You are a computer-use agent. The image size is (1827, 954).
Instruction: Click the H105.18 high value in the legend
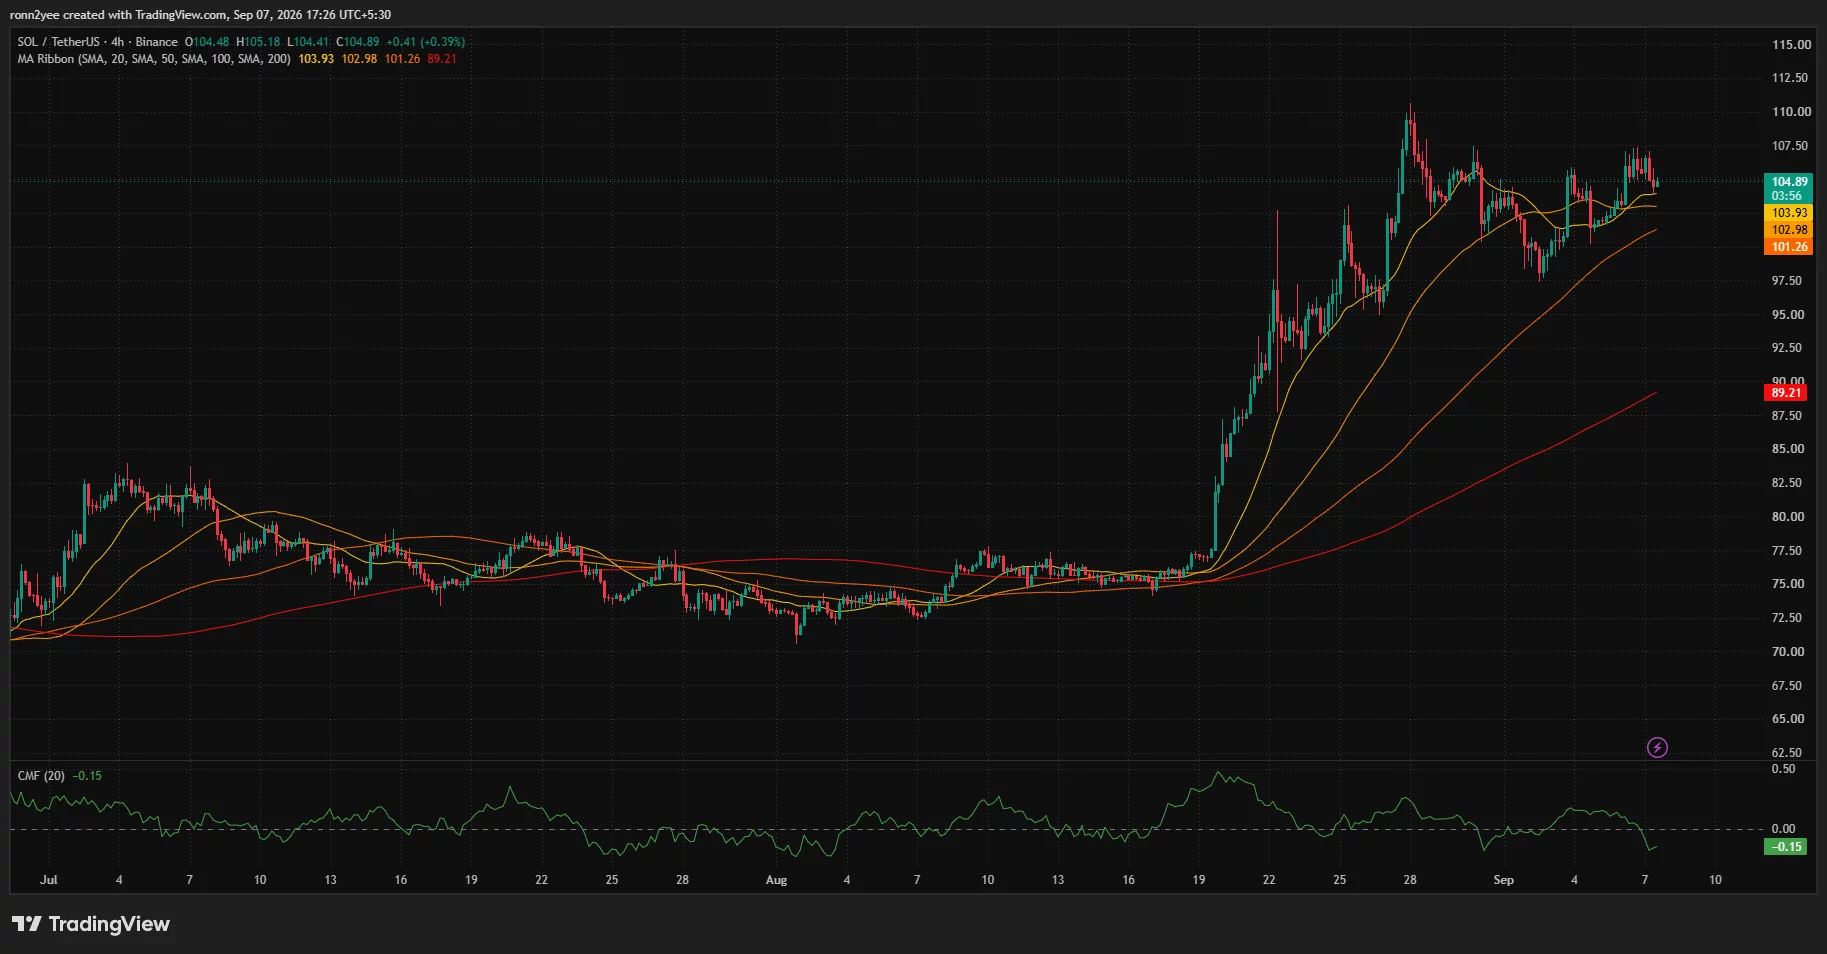tap(258, 42)
